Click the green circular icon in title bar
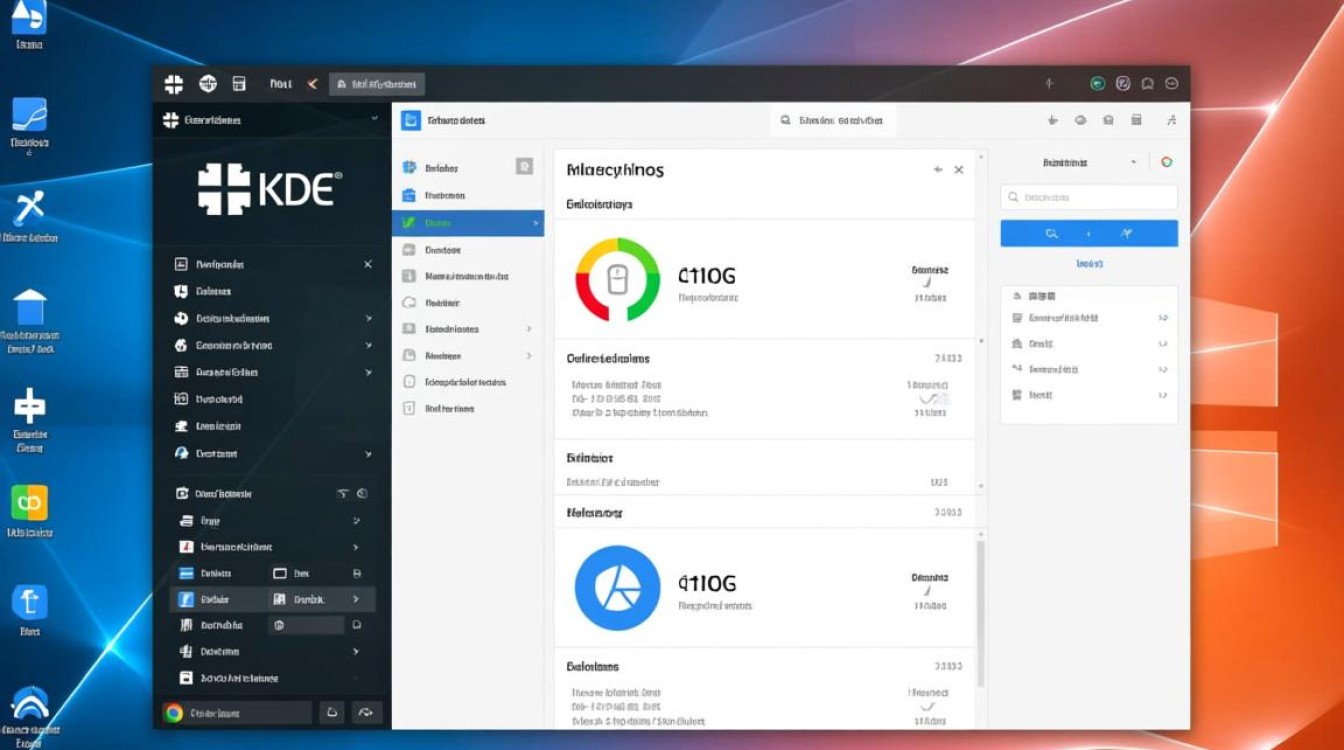 pyautogui.click(x=1097, y=84)
